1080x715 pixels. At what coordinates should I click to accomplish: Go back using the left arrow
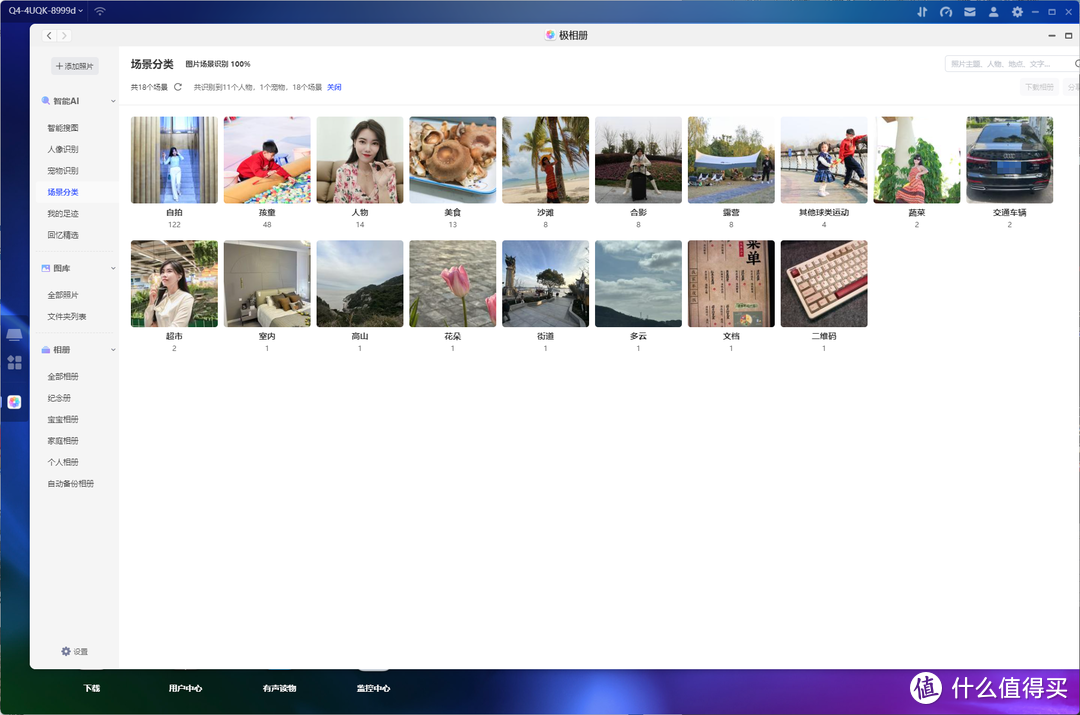[49, 36]
